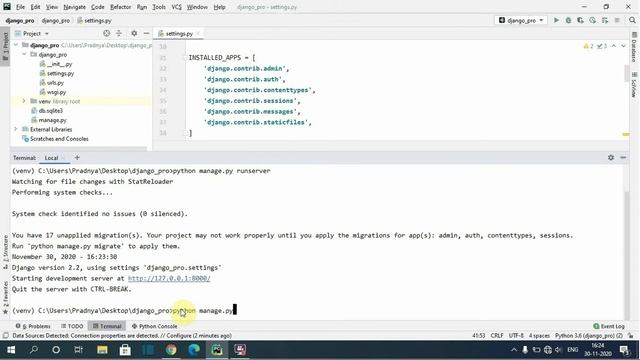The image size is (640, 360).
Task: Select settings.py in project tree
Action: pyautogui.click(x=60, y=73)
